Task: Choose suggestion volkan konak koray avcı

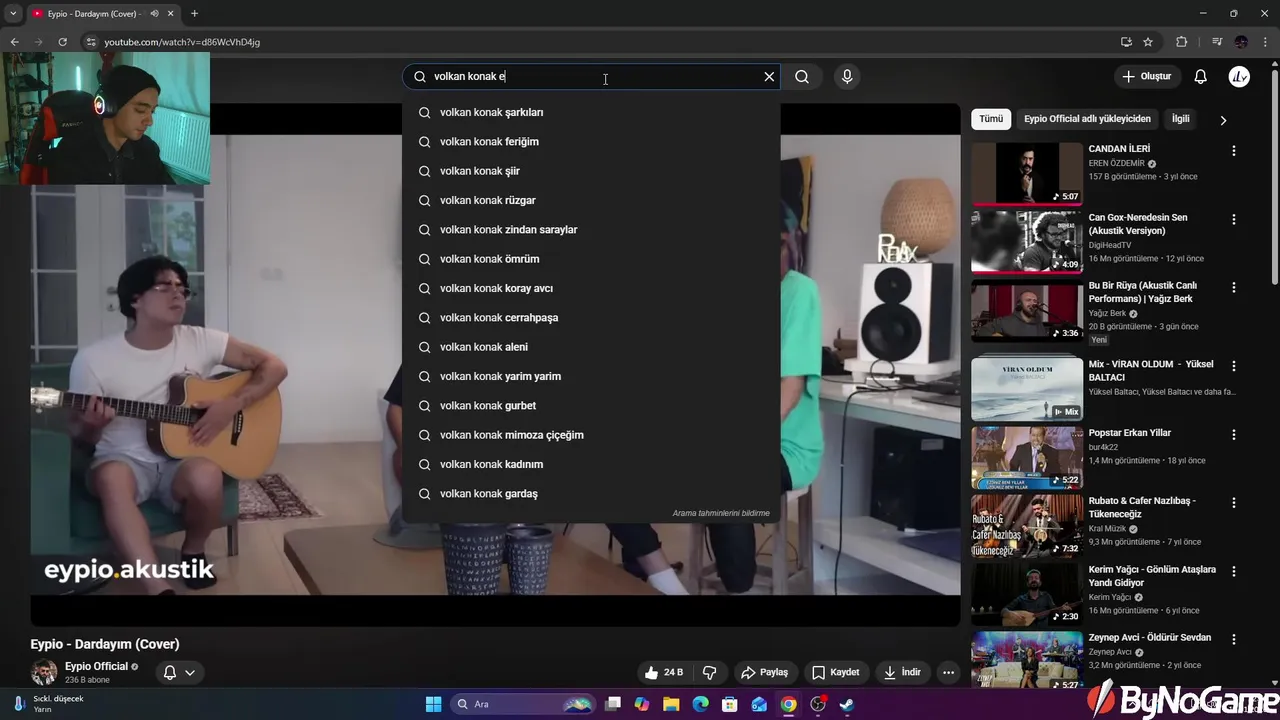Action: pos(591,288)
